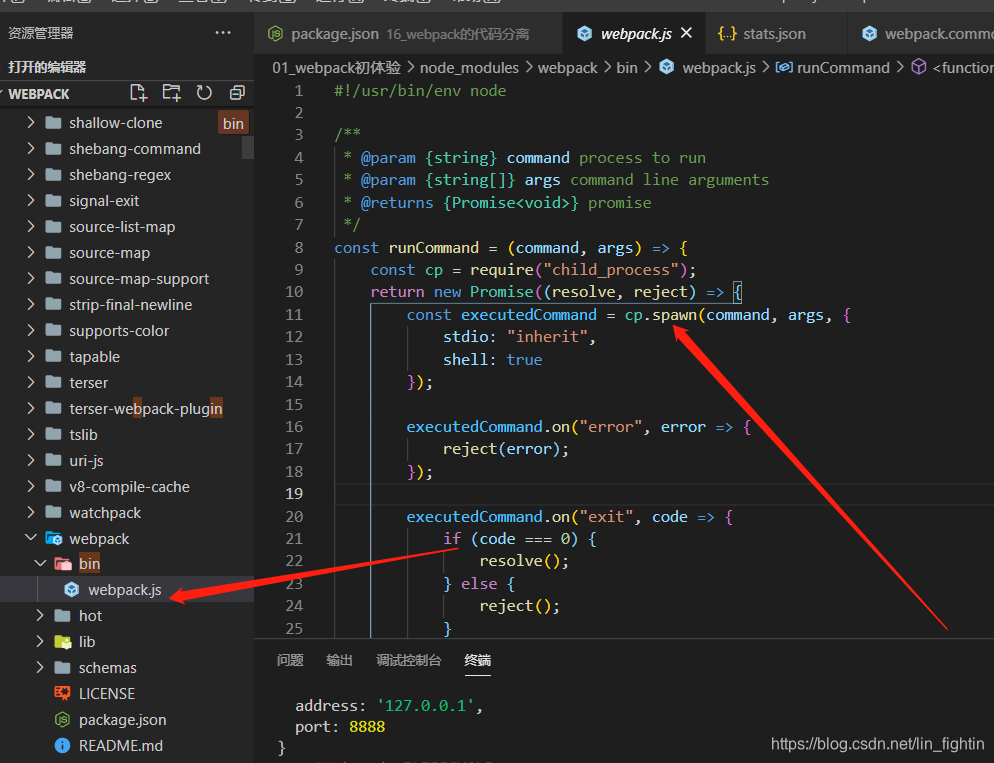Open package.json in the explorer tree

coord(122,720)
